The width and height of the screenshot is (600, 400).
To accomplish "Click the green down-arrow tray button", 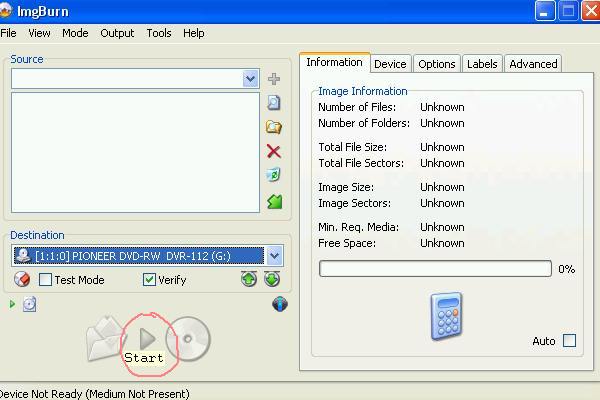I will (272, 279).
